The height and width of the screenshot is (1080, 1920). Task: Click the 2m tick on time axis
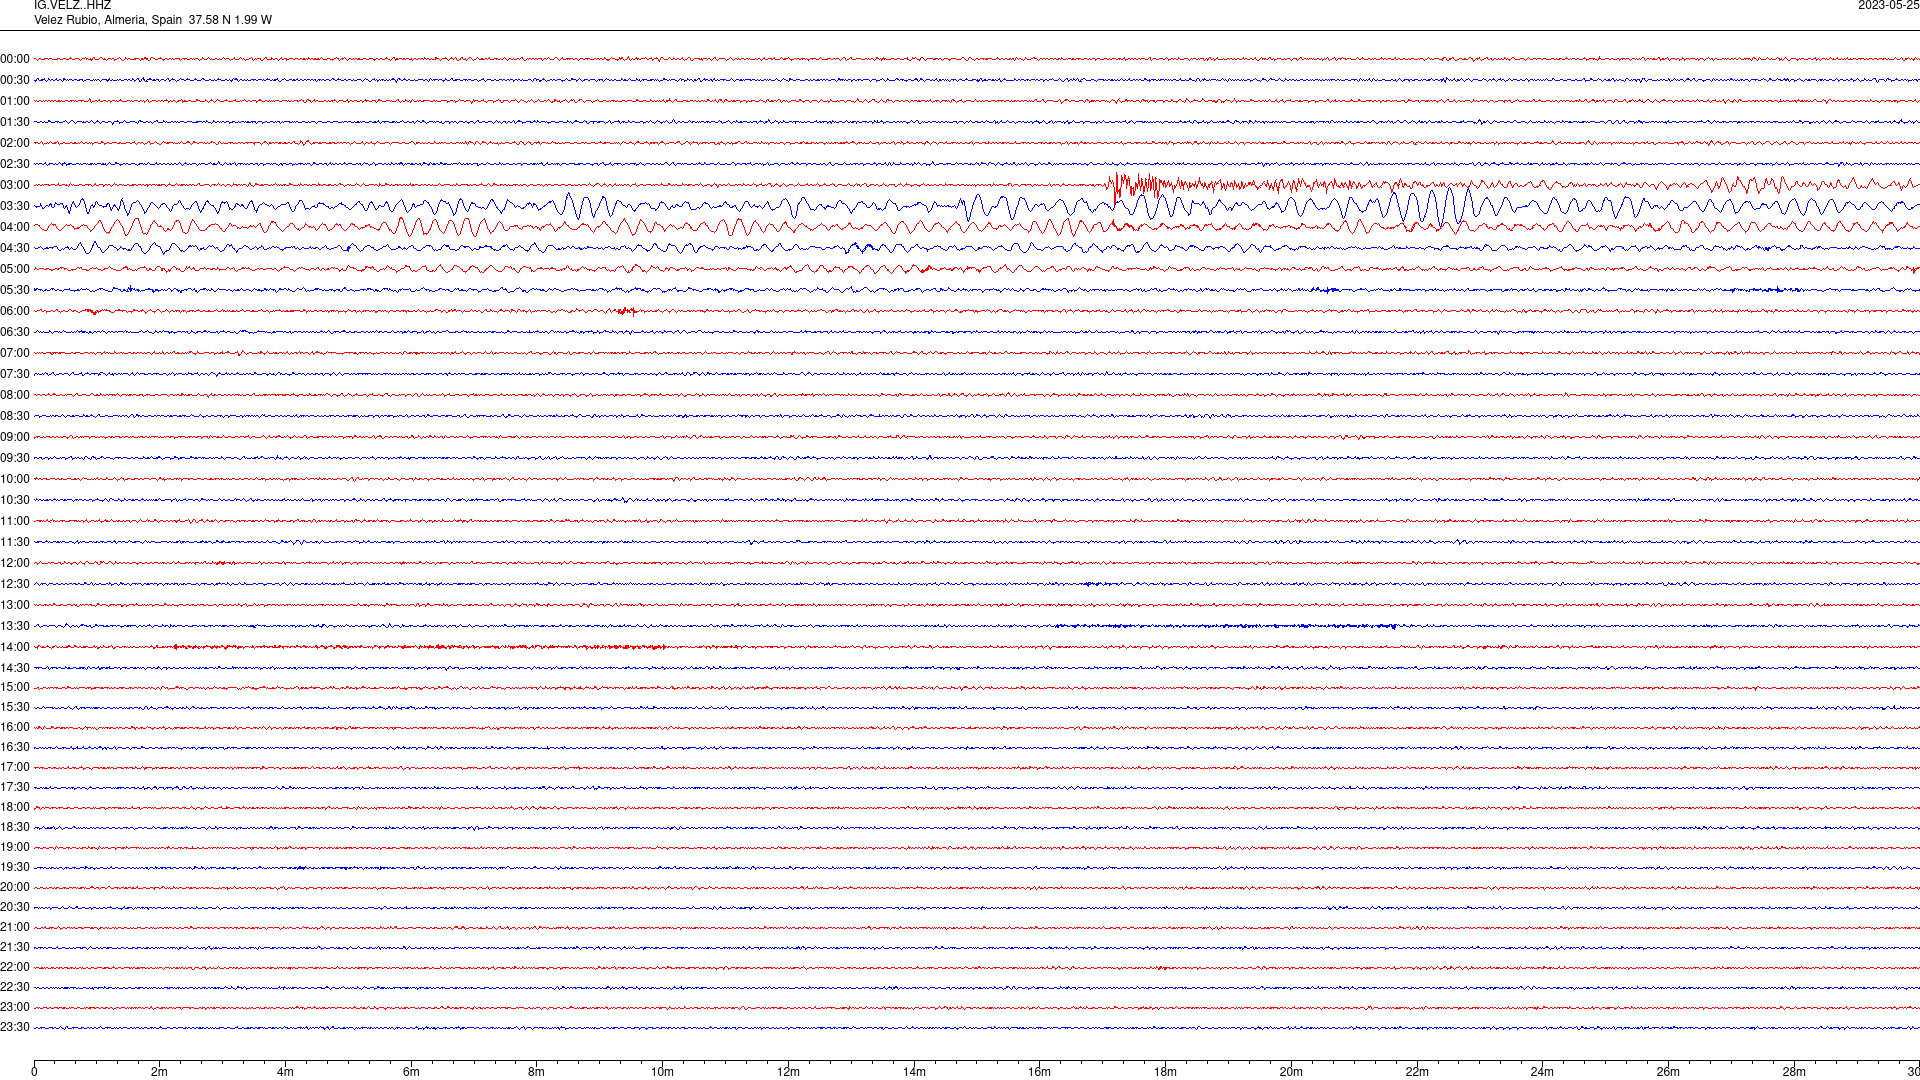pyautogui.click(x=160, y=1072)
